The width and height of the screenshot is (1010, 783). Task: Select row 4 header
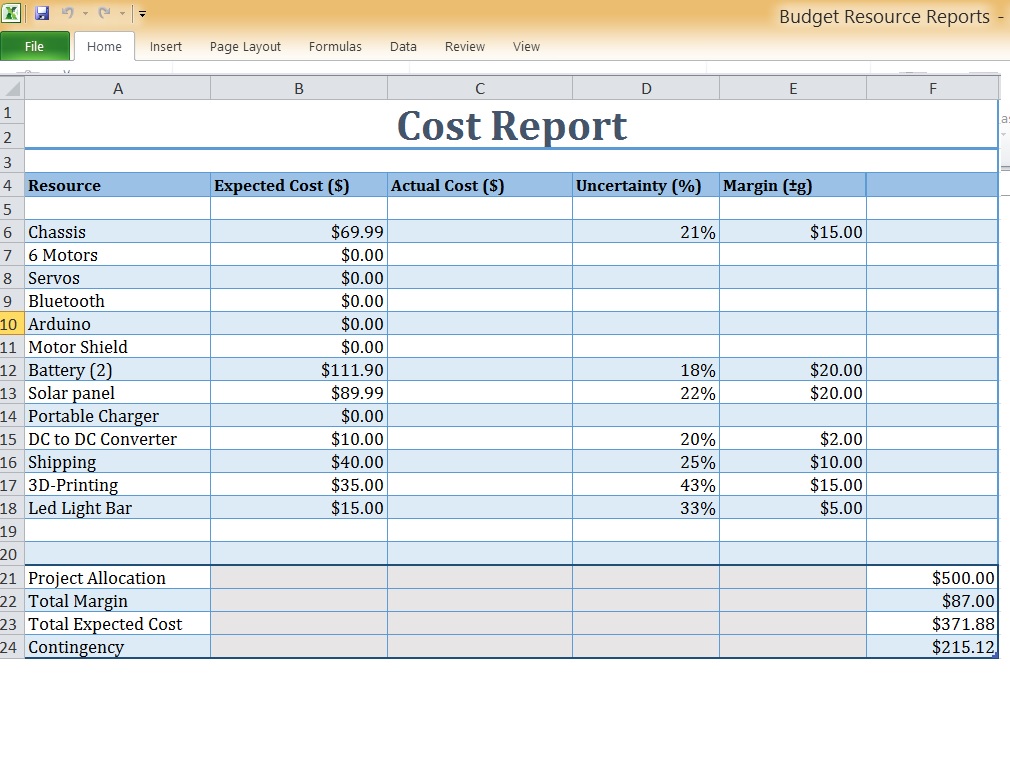[x=12, y=185]
